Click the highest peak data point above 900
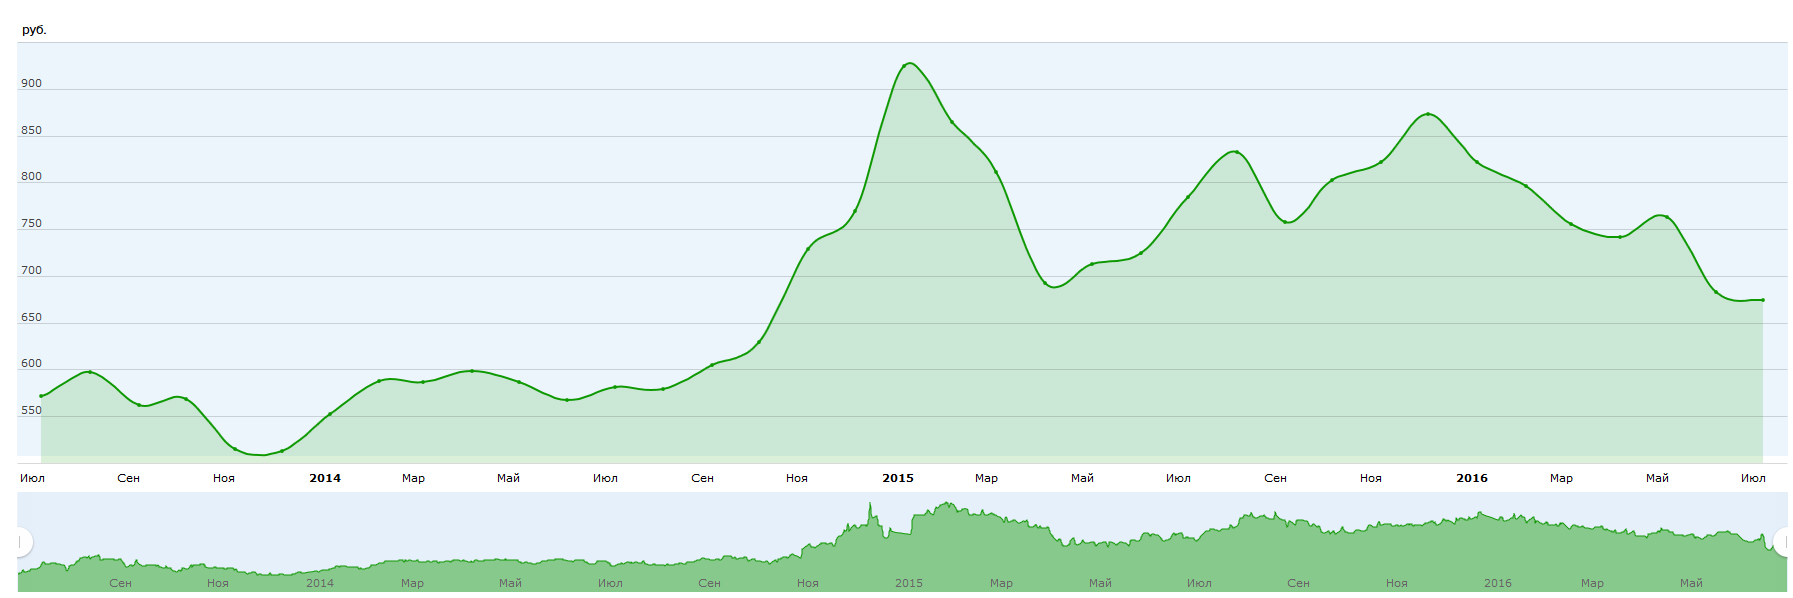The width and height of the screenshot is (1793, 598). (905, 66)
